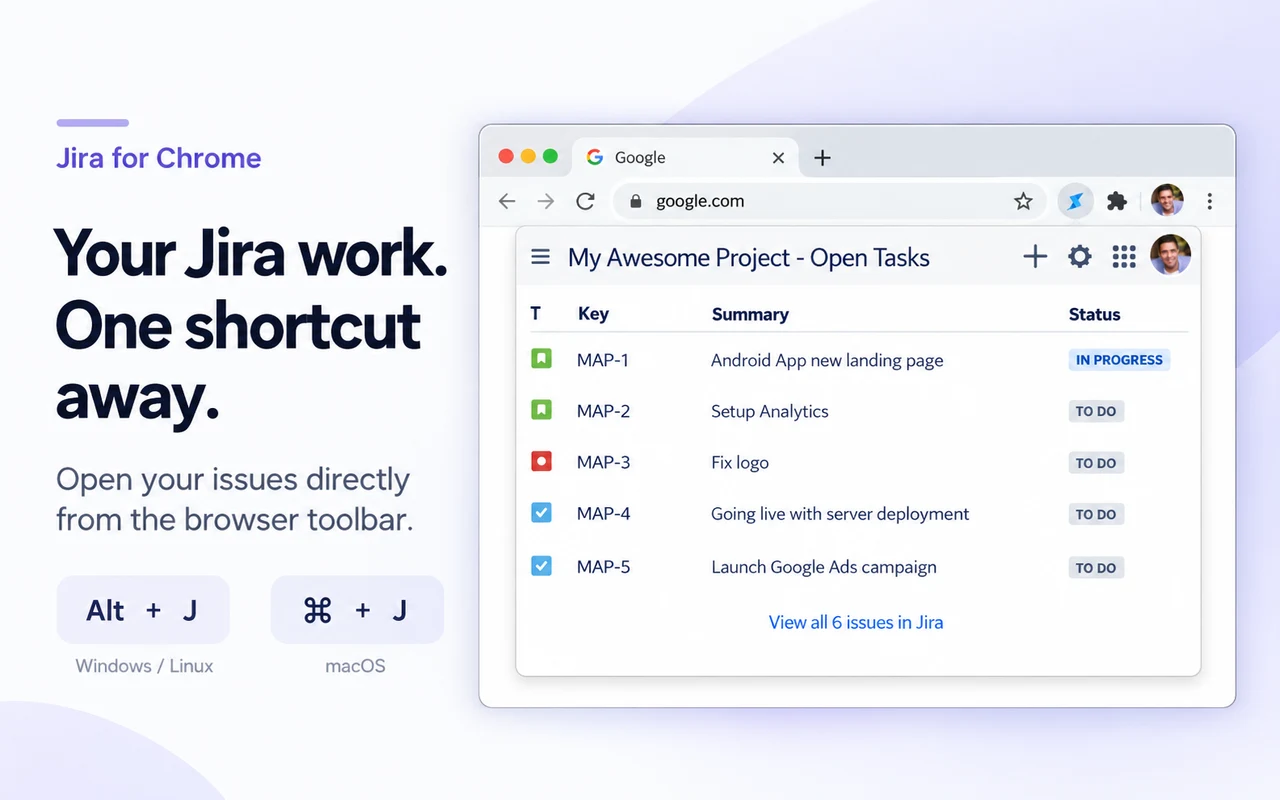Bookmark the page with the star icon
The image size is (1280, 800).
coord(1023,201)
